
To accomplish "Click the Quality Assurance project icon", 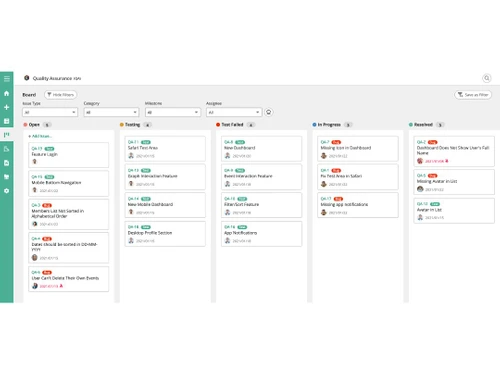I will (x=27, y=78).
